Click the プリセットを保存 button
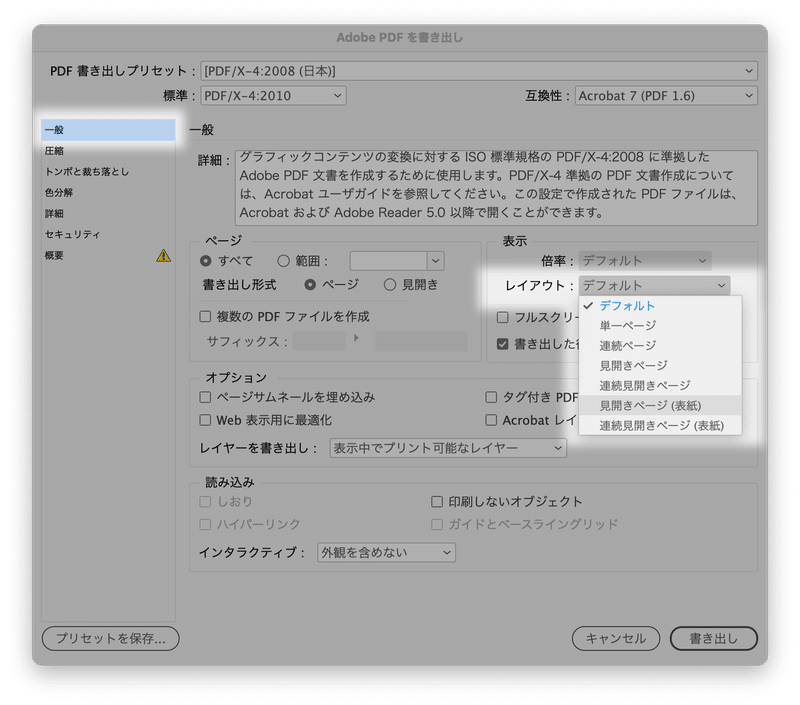The width and height of the screenshot is (800, 705). (x=111, y=638)
